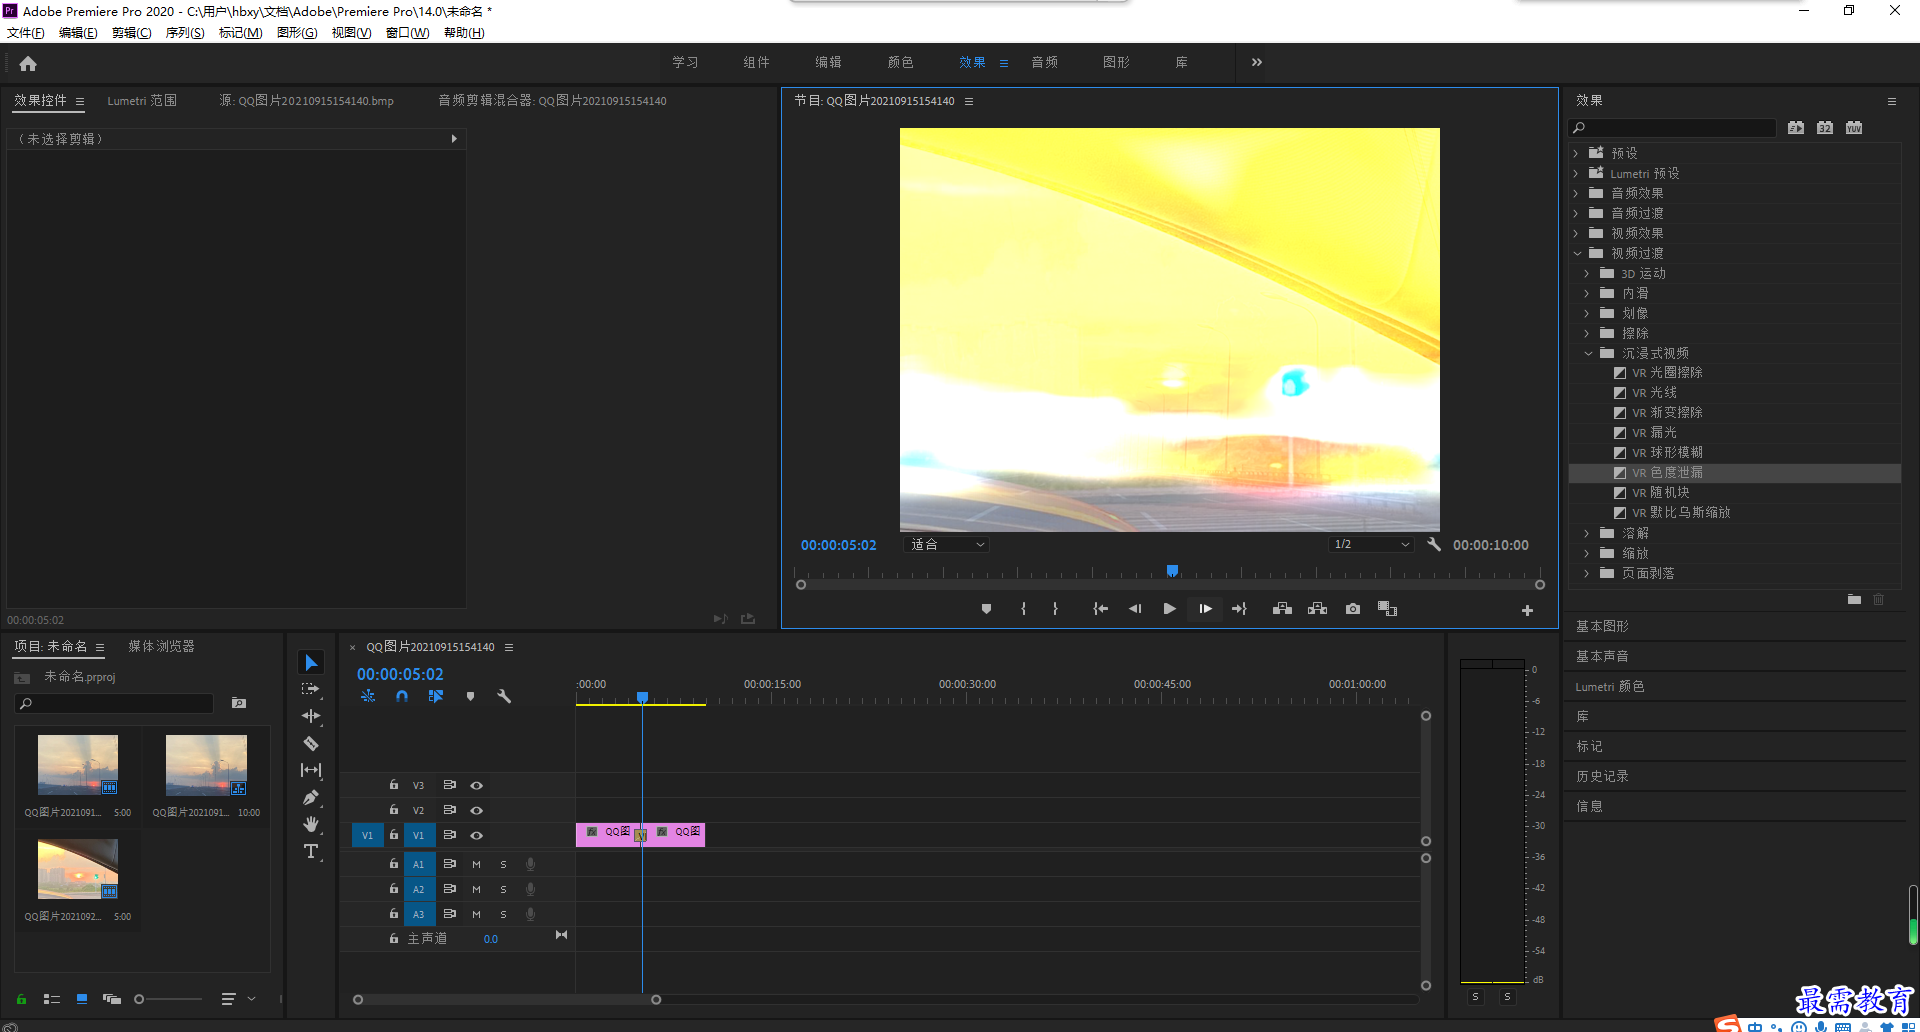Open the 媒体浏览器 tab
1920x1032 pixels.
[x=161, y=647]
